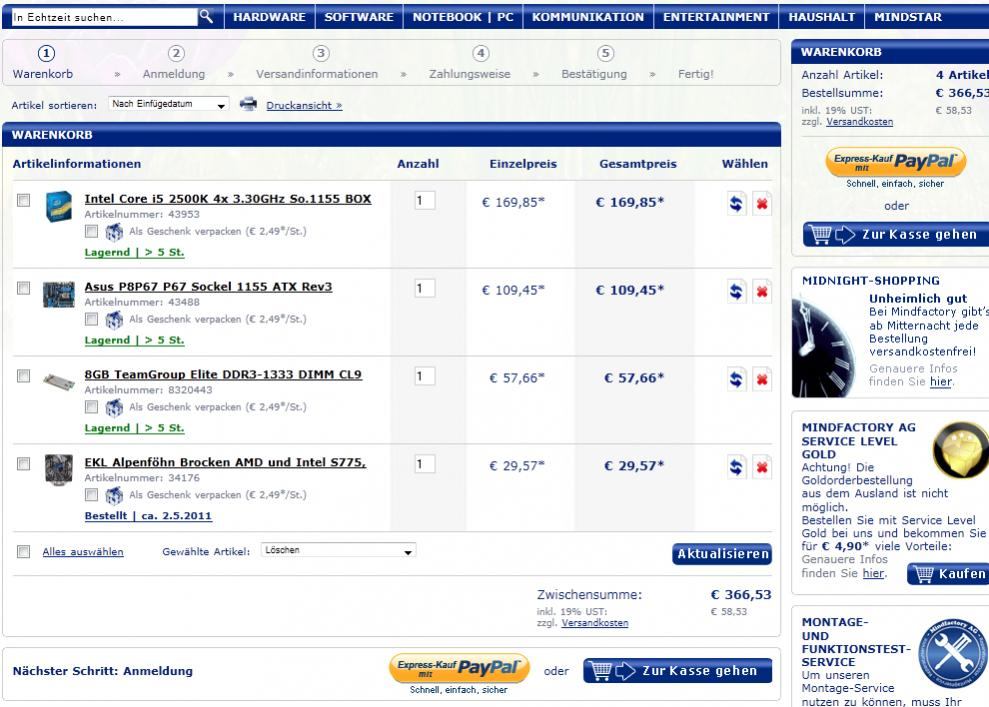The width and height of the screenshot is (989, 707).
Task: Open 8GB TeamGroup Elite DDR3-1333 link
Action: 223,374
